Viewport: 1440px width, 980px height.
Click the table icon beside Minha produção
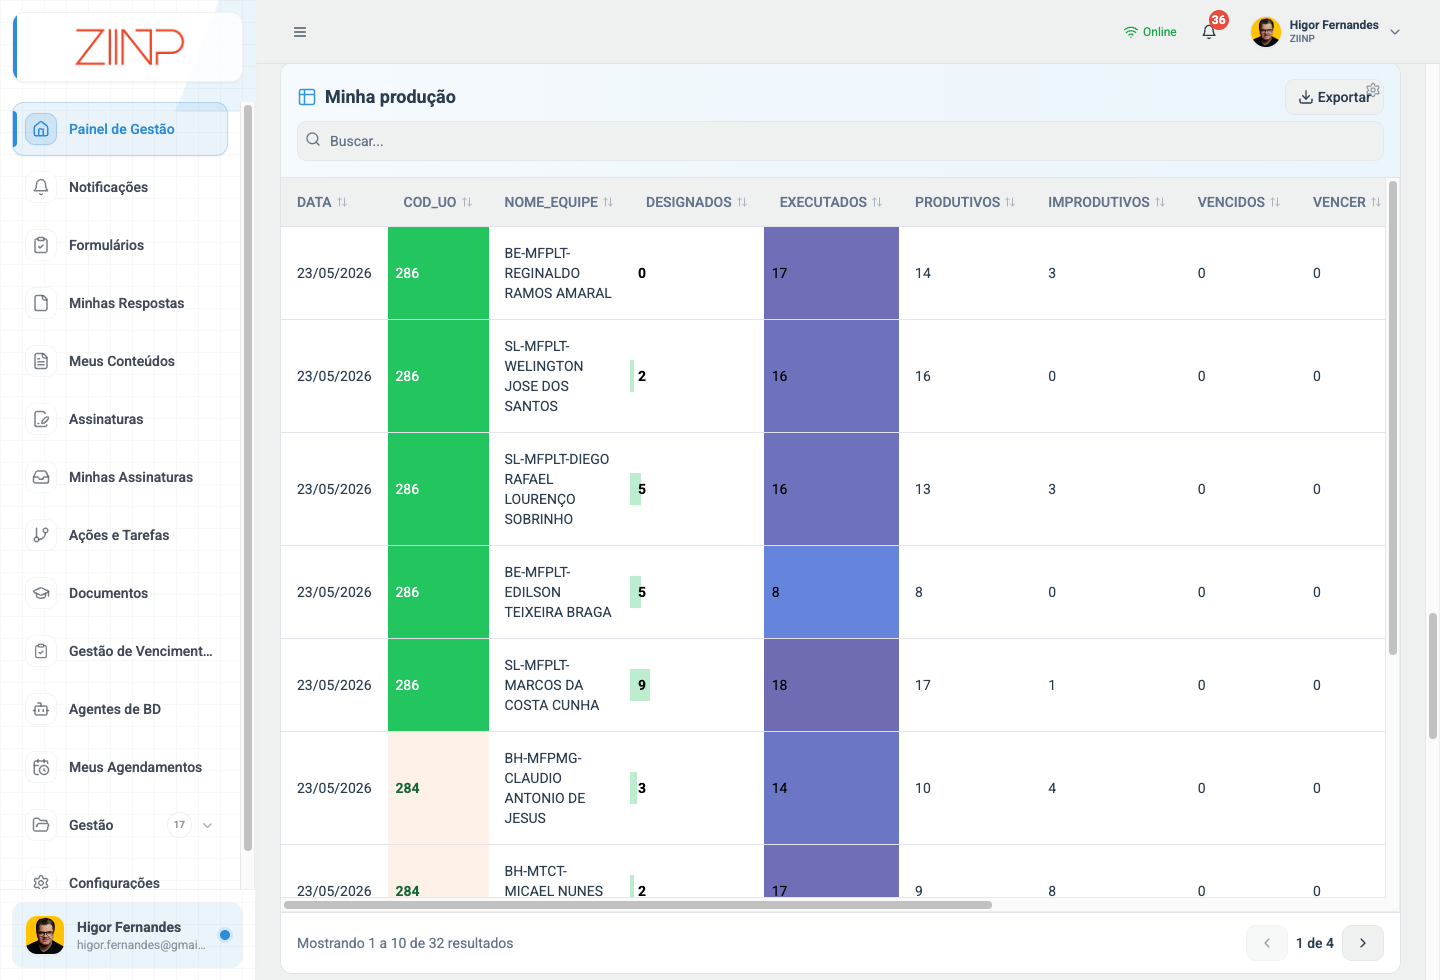pyautogui.click(x=307, y=97)
